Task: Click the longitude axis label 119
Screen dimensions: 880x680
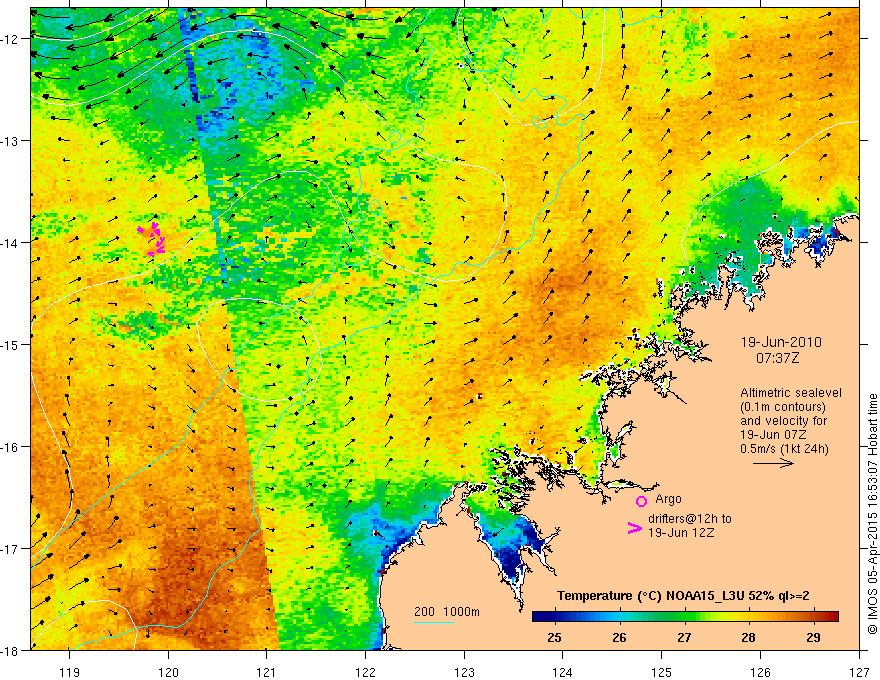Action: pos(70,672)
